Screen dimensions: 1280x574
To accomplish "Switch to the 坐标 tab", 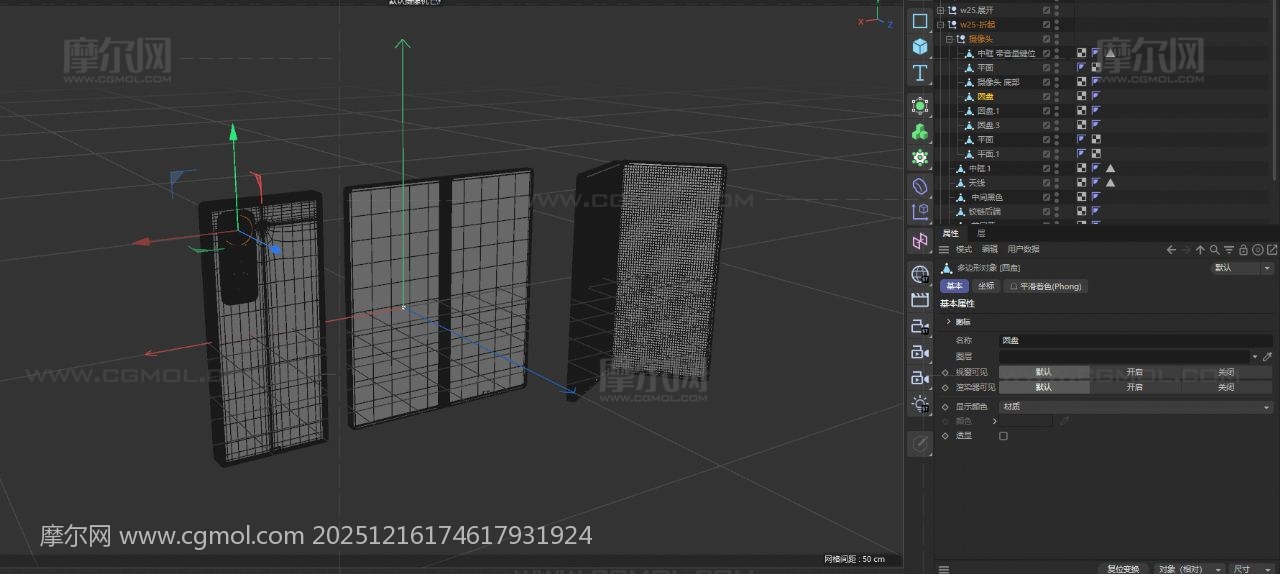I will (x=985, y=286).
